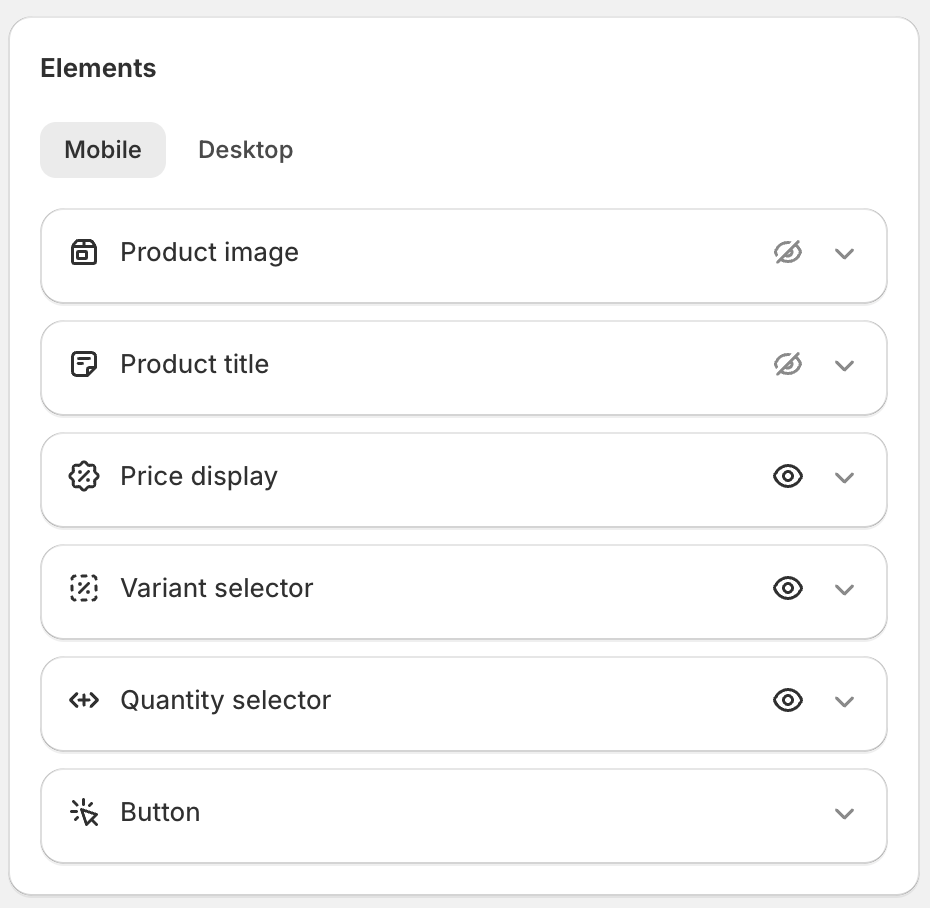
Task: Expand the Product image settings chevron
Action: coord(844,254)
